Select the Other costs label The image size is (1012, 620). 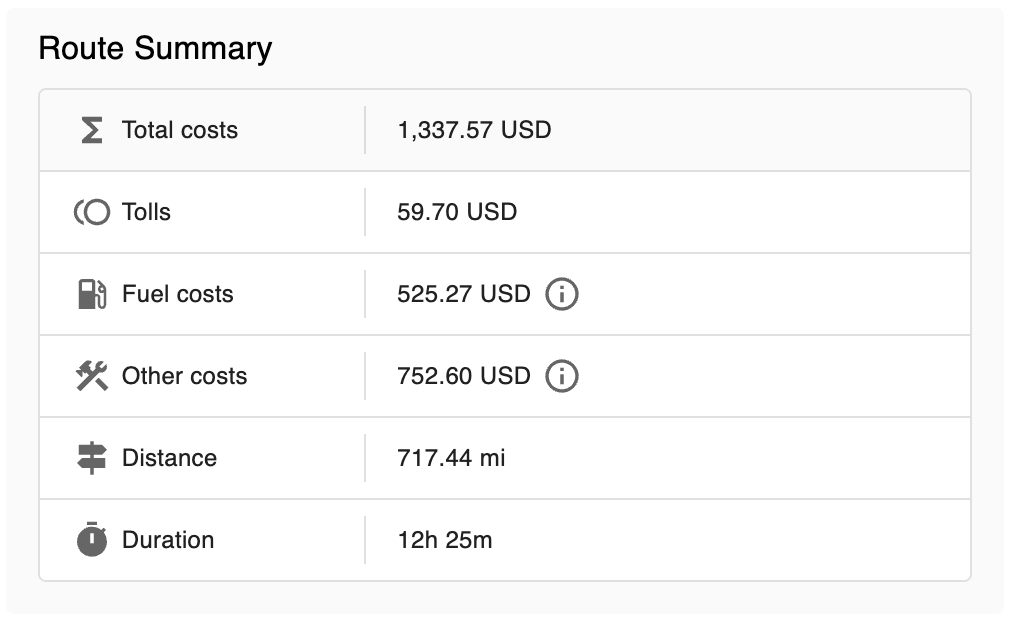[185, 375]
